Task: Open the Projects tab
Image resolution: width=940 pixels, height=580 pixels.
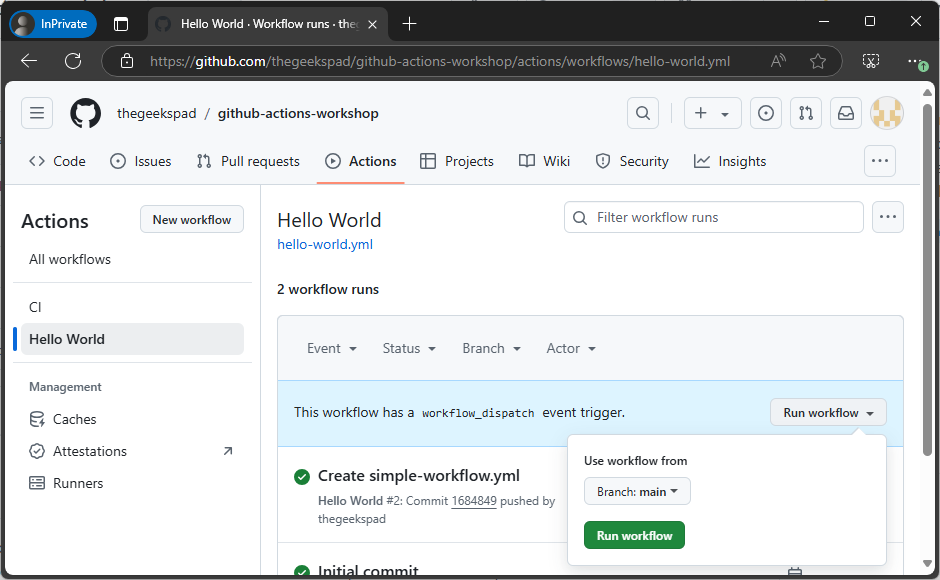Action: click(x=457, y=161)
